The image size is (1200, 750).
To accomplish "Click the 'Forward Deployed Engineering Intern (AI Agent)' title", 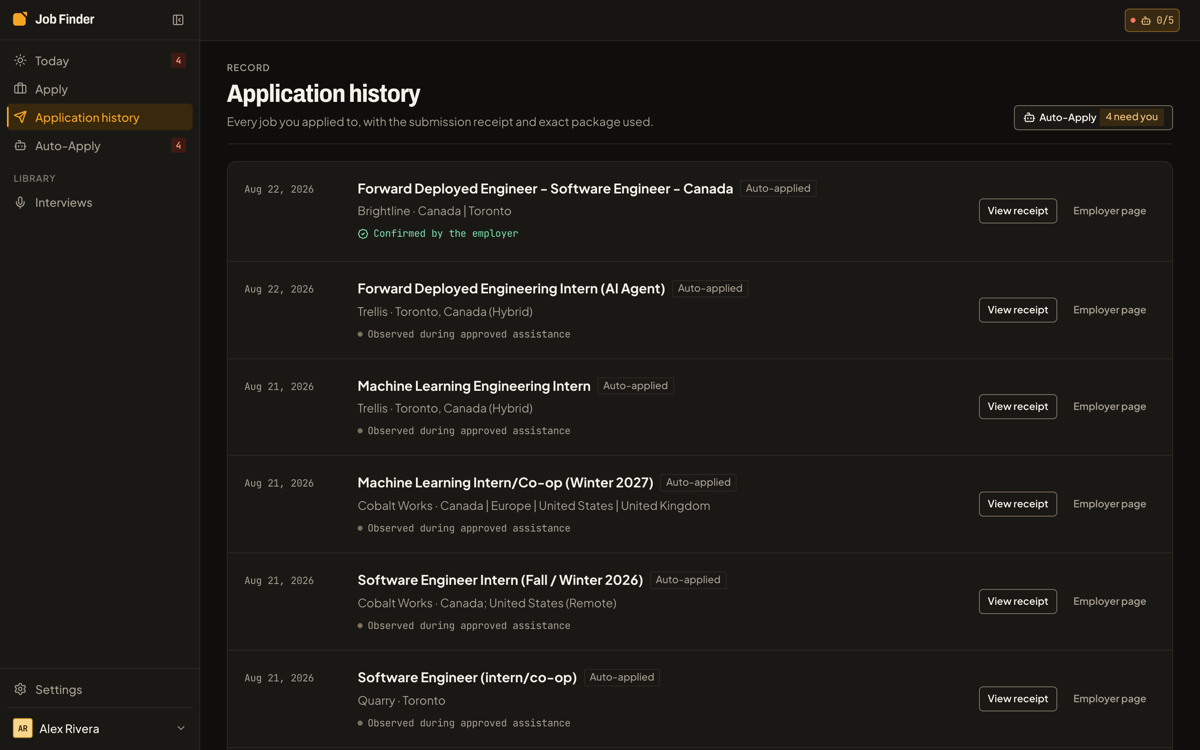I will click(x=511, y=288).
